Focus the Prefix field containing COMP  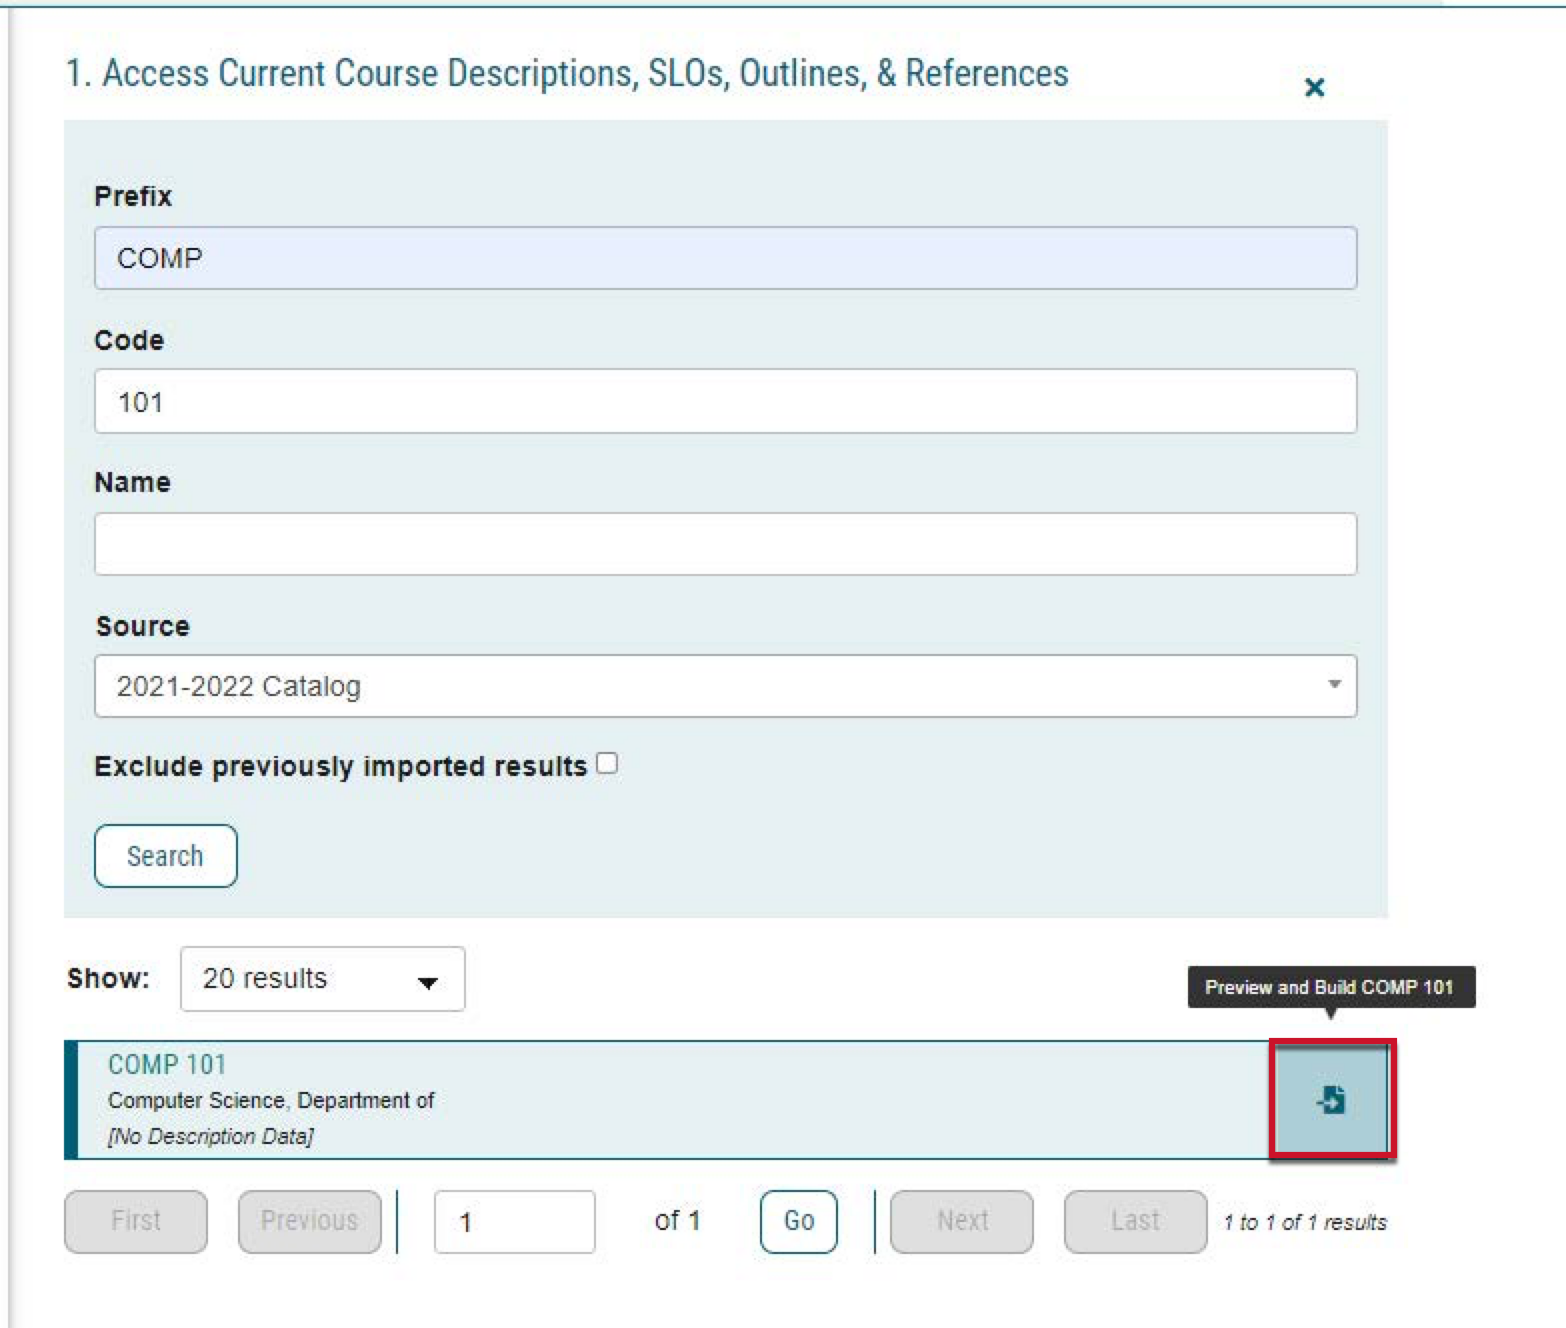pos(725,258)
